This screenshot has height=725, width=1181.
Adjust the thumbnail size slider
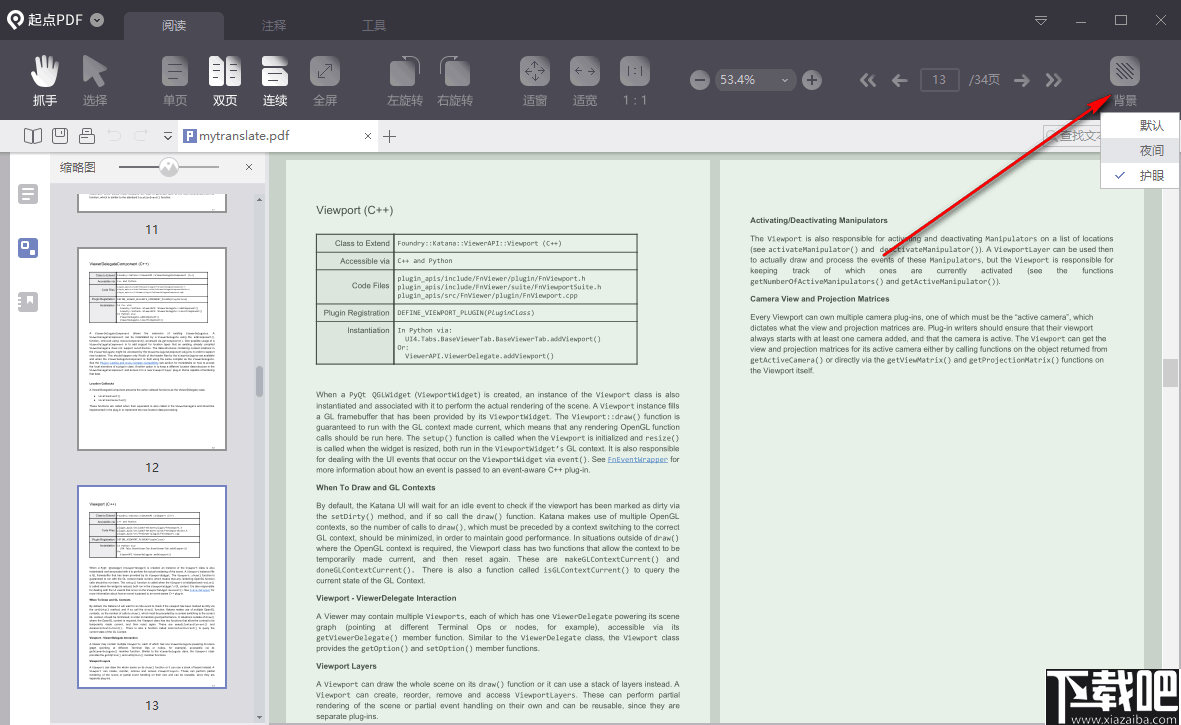pos(169,167)
